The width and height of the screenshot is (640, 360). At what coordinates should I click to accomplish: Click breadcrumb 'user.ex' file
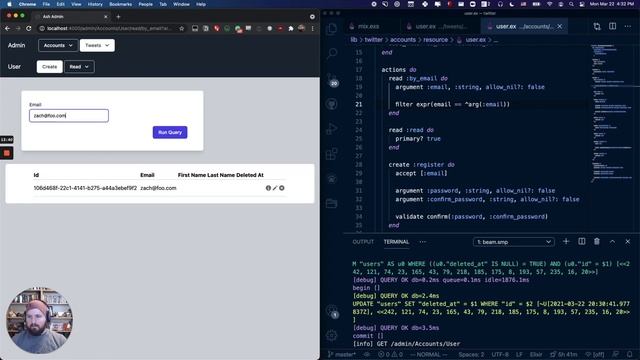click(x=476, y=40)
